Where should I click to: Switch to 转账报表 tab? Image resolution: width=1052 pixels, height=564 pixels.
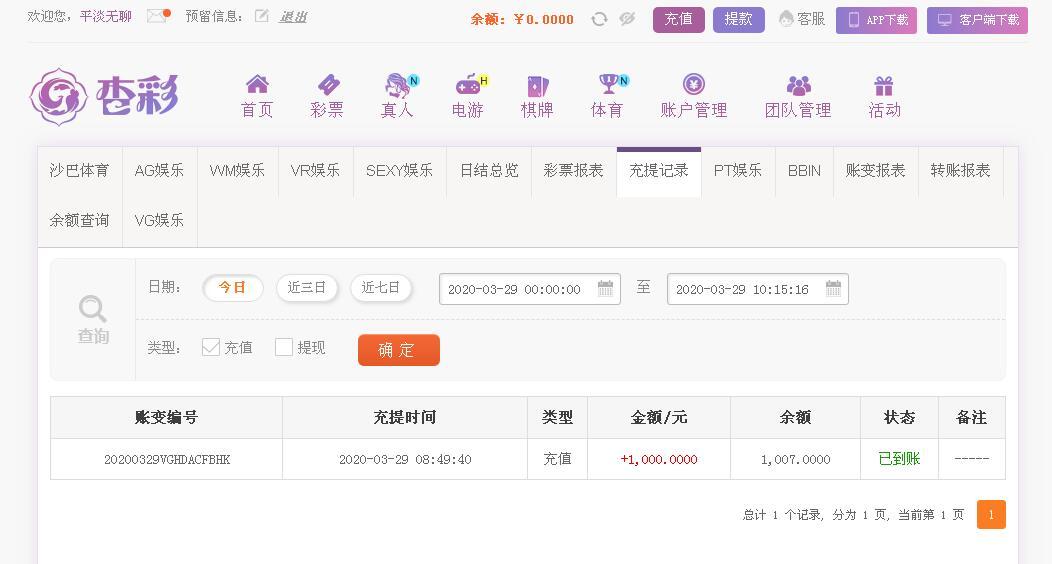961,171
